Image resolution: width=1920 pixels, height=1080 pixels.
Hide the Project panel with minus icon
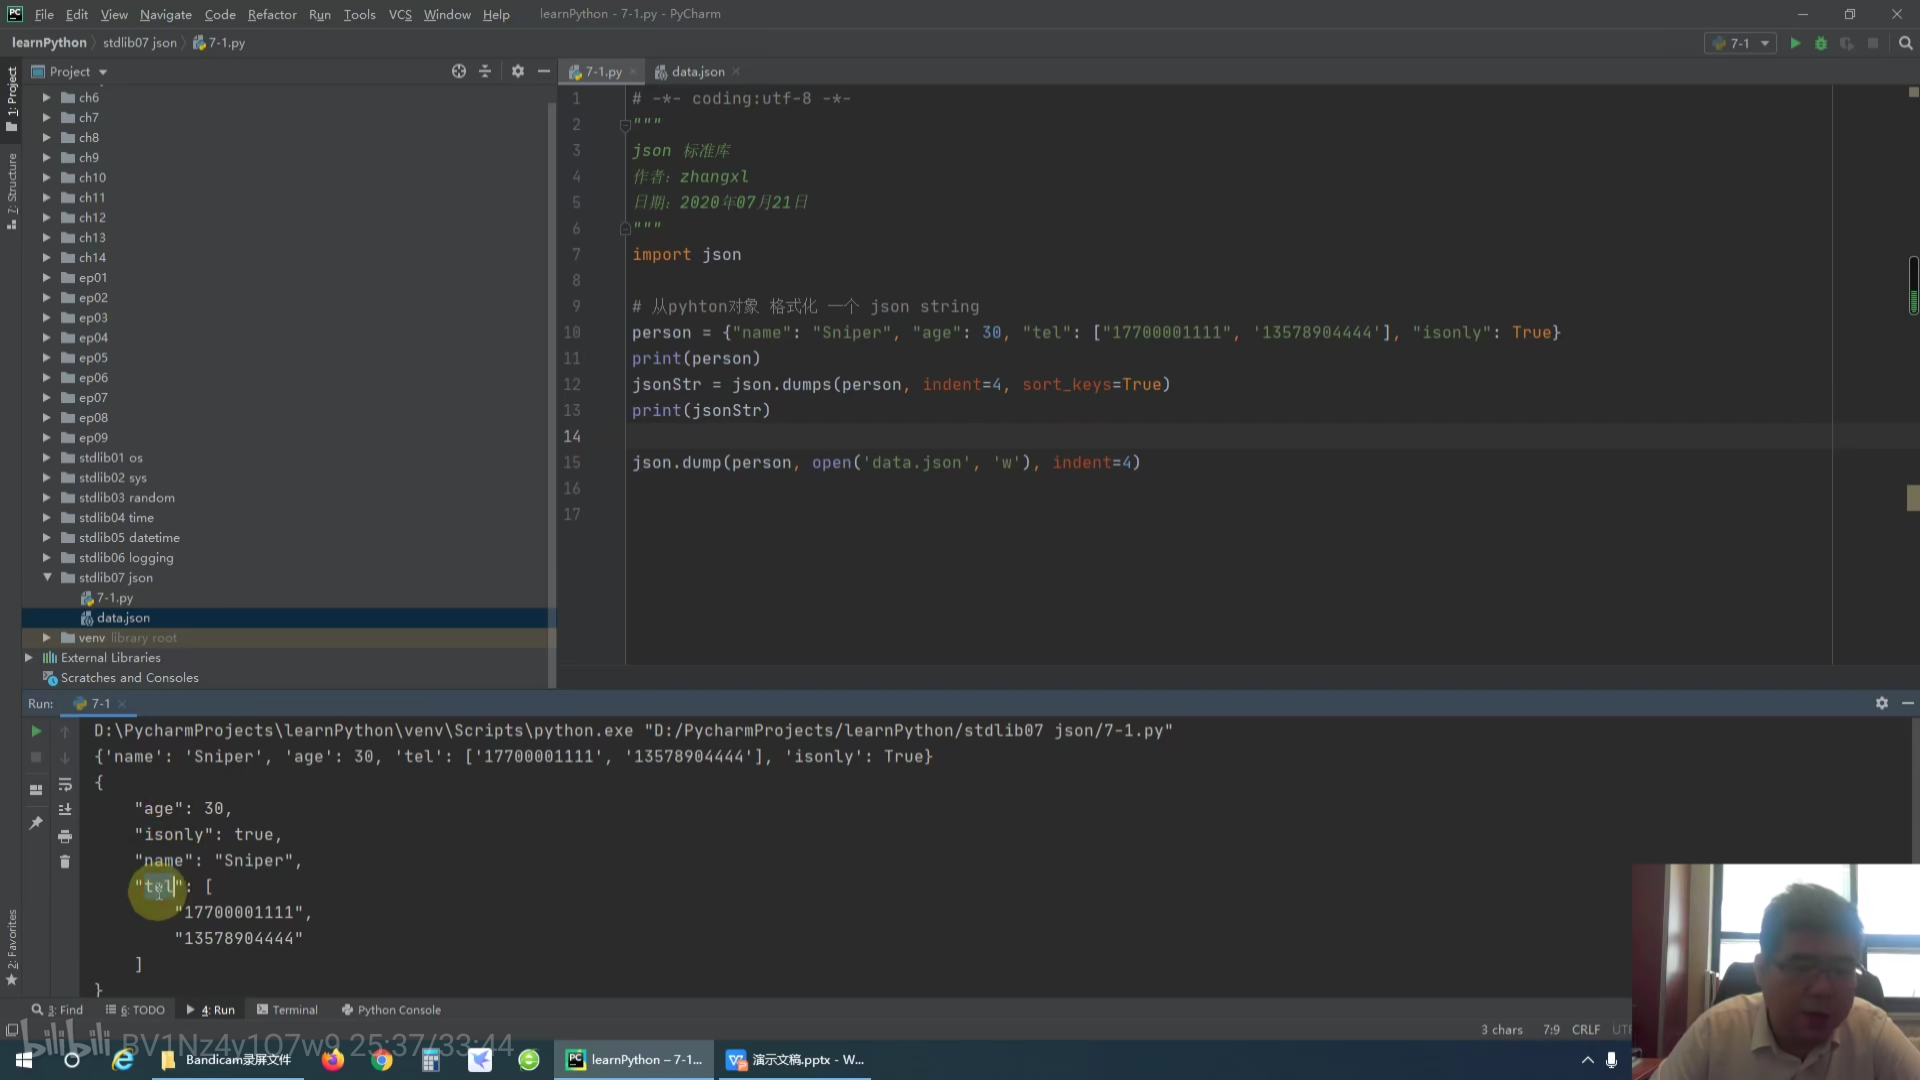543,71
